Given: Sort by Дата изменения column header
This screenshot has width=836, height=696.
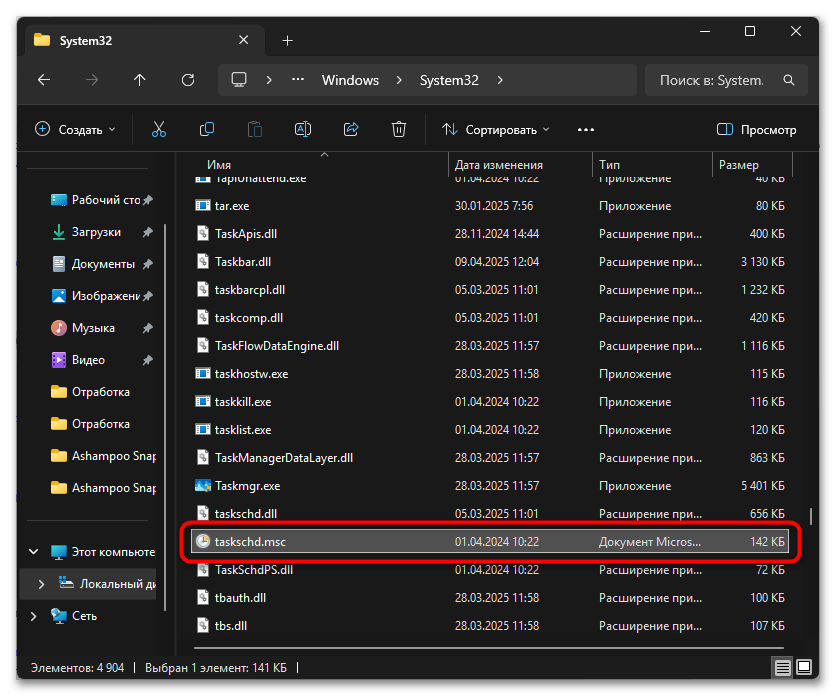Looking at the screenshot, I should click(520, 165).
